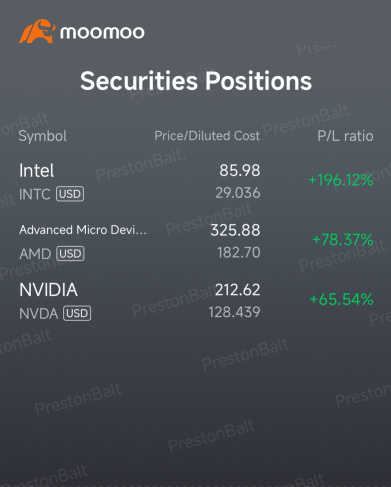391x487 pixels.
Task: Select the +65.54% P/L ratio value
Action: (341, 299)
